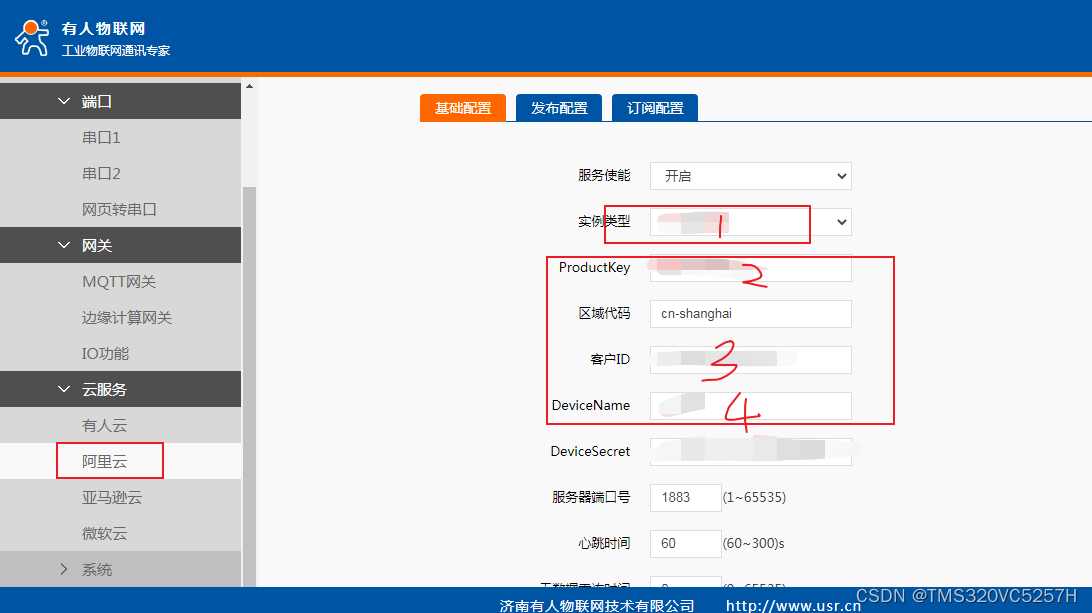Click the 心跳时间 field showing 60

[685, 544]
